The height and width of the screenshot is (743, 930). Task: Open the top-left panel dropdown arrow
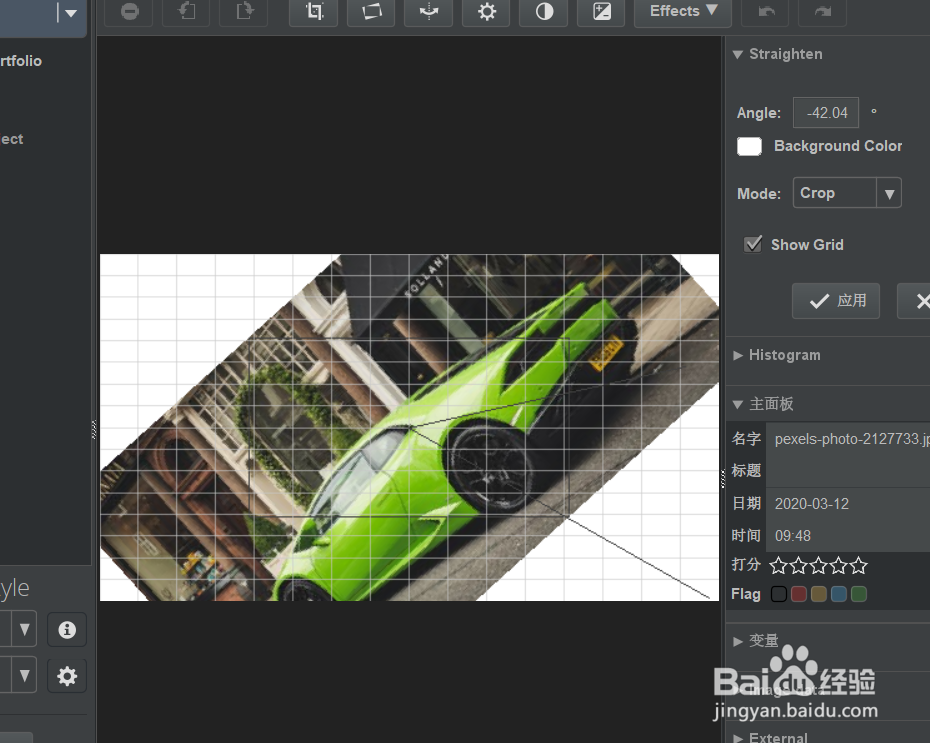[x=71, y=13]
